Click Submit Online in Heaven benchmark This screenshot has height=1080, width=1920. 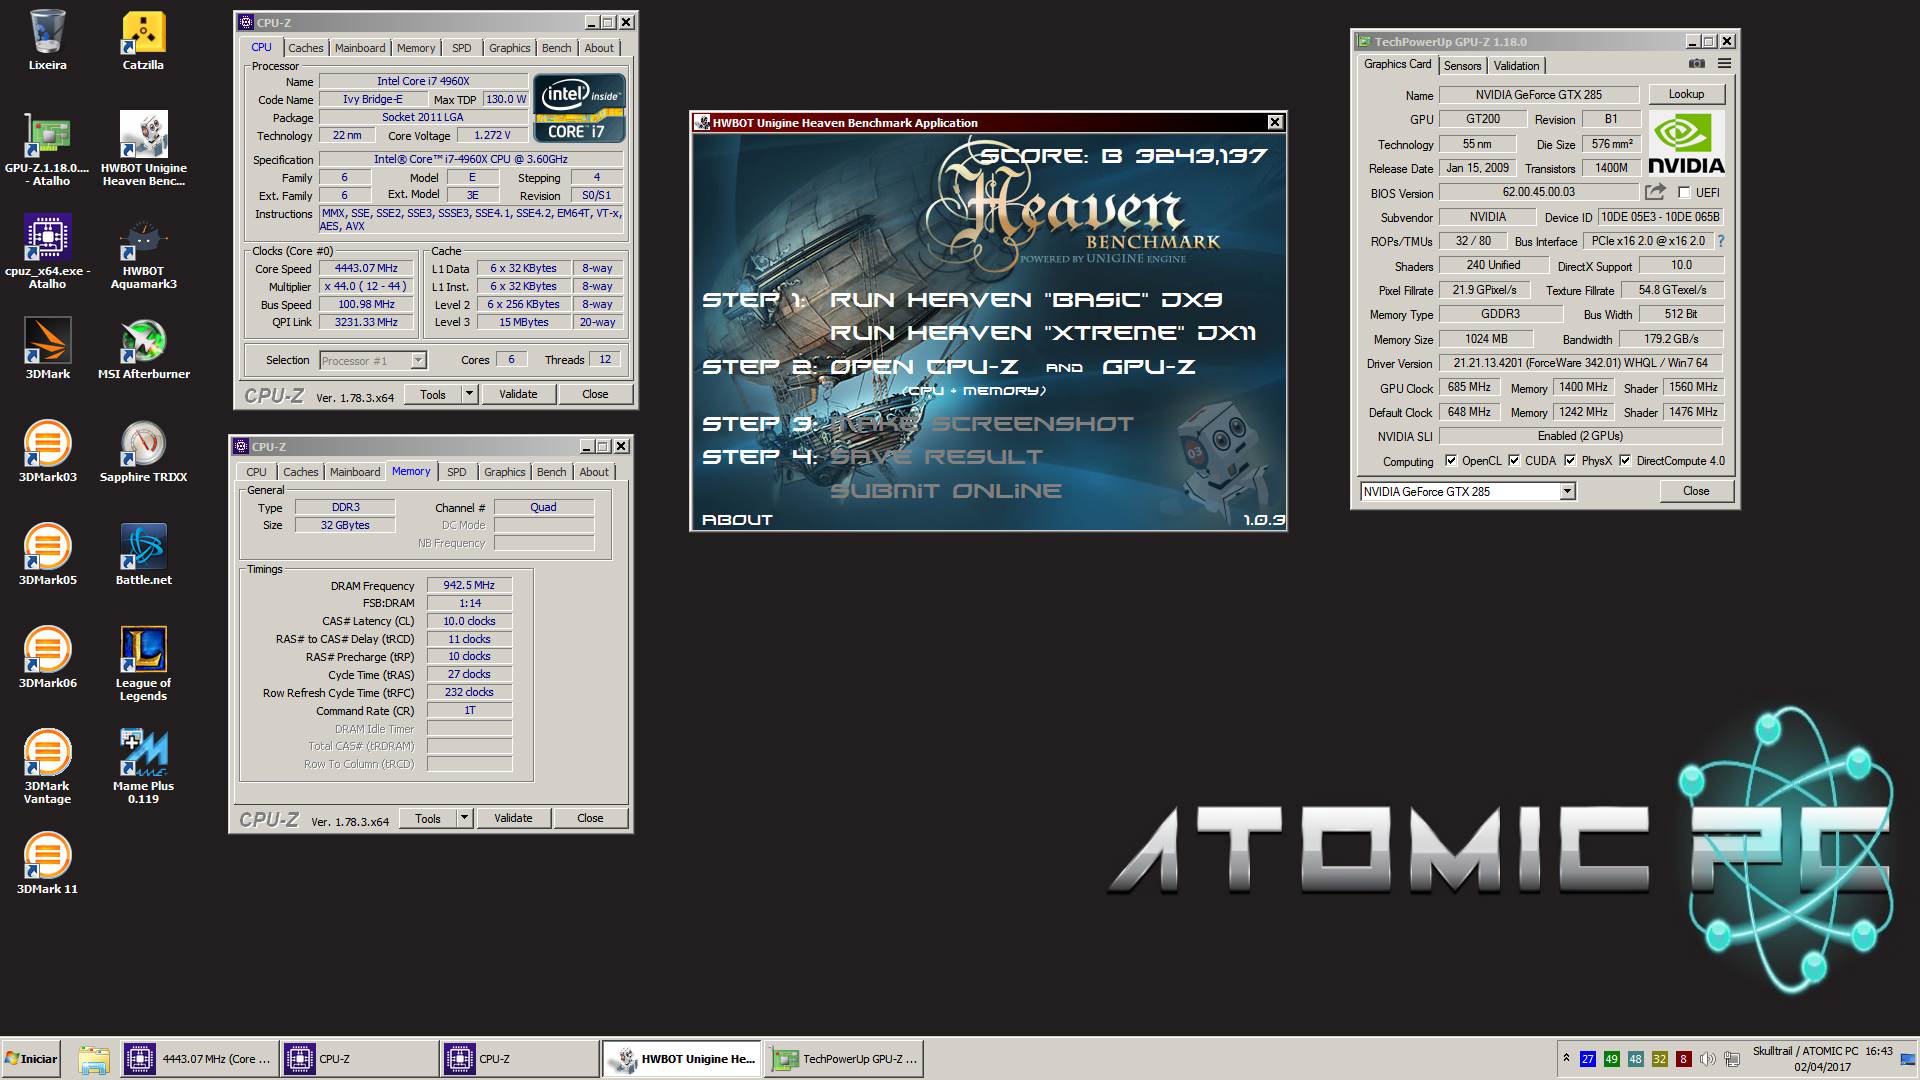click(946, 490)
